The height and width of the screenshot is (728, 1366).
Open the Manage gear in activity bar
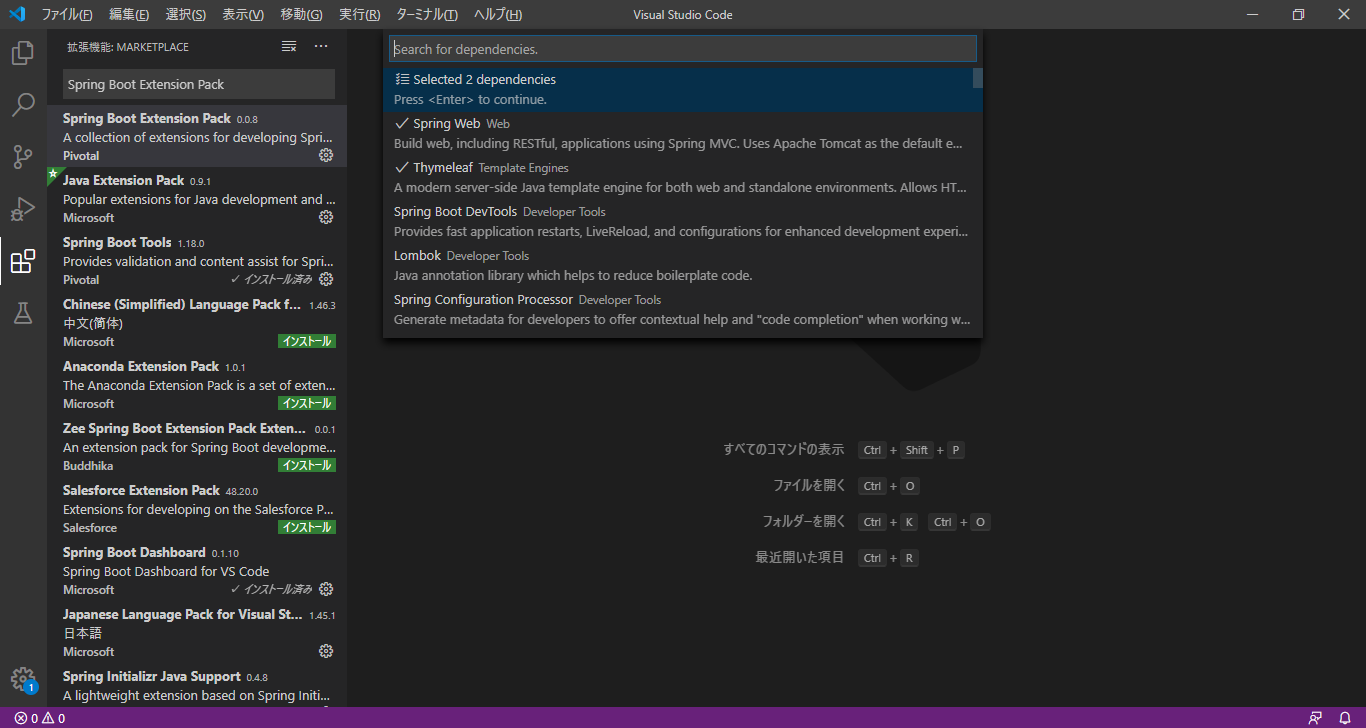tap(23, 680)
